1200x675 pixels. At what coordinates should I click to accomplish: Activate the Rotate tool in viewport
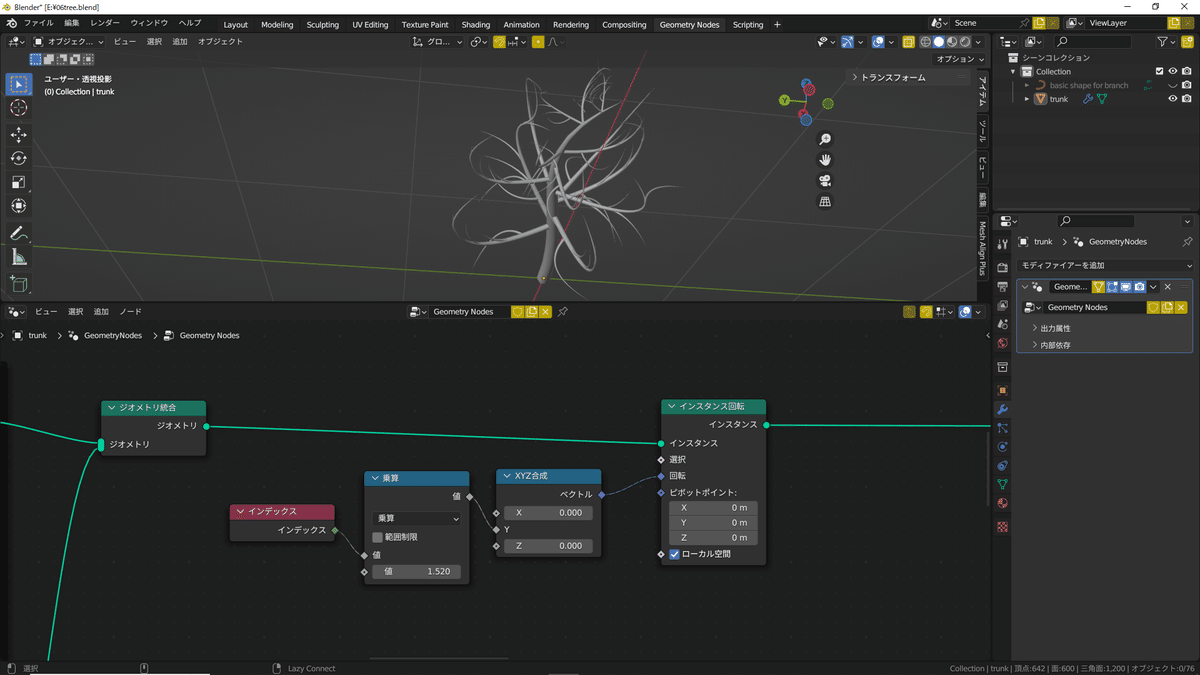click(18, 158)
